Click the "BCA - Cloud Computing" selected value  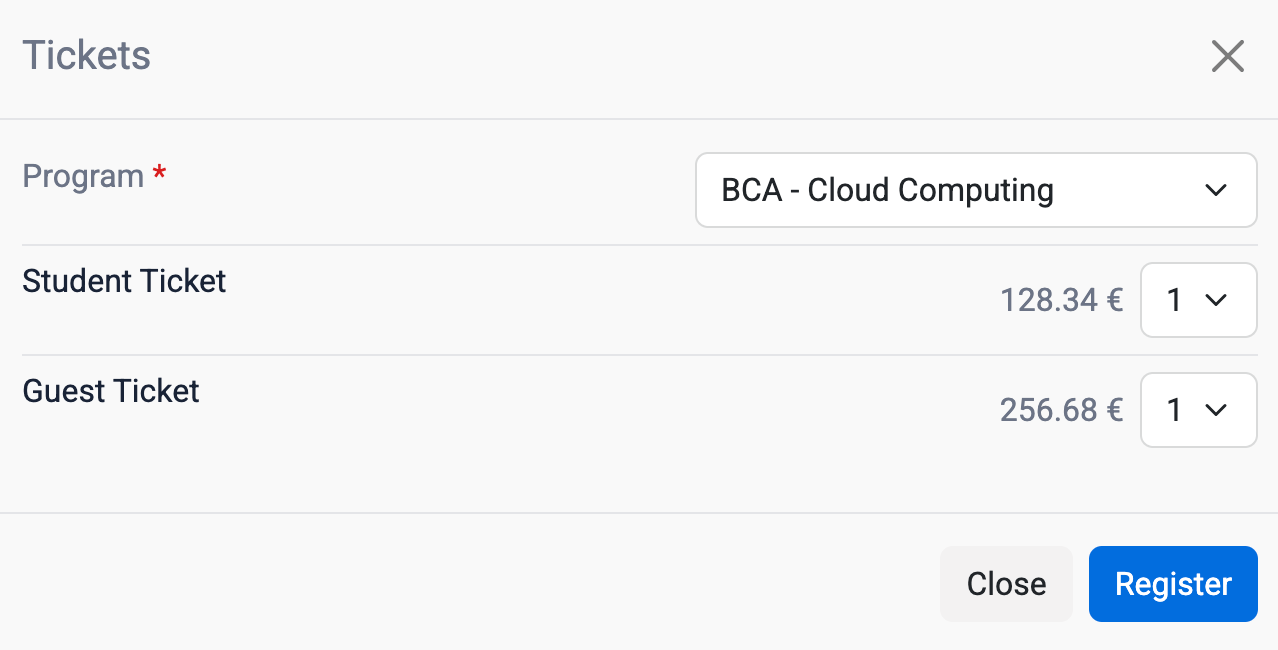coord(887,190)
